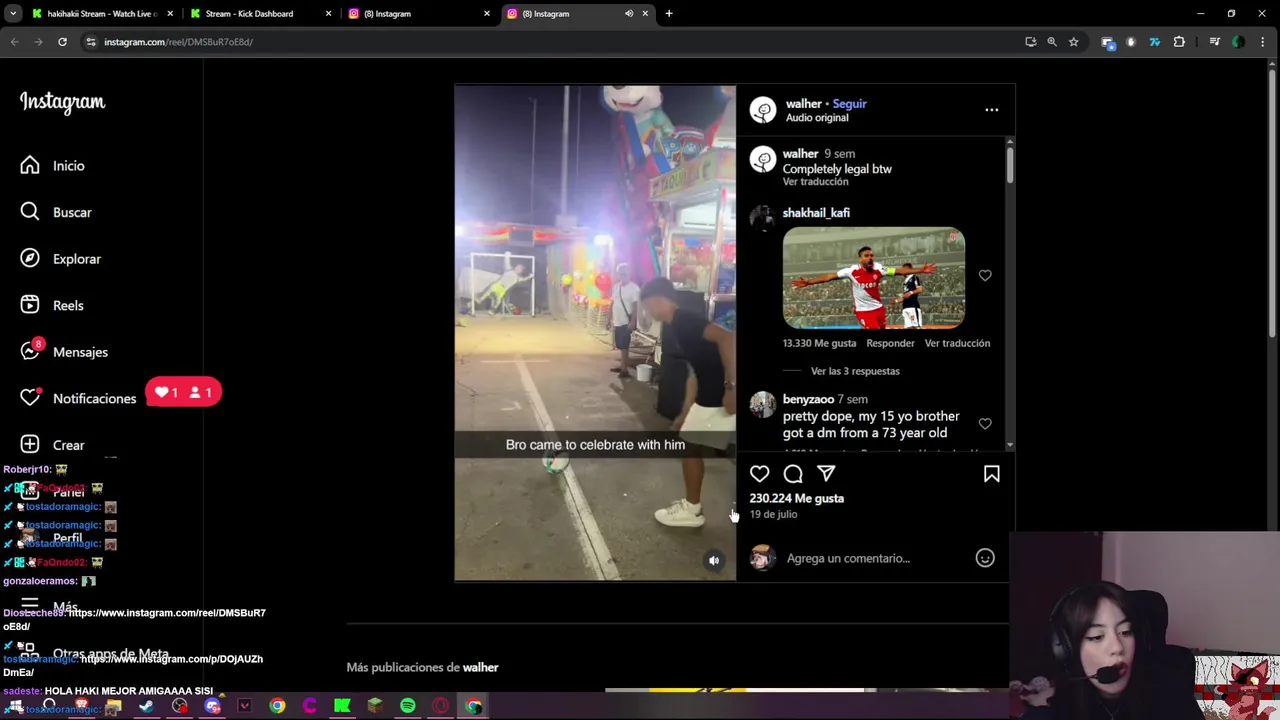Screen dimensions: 1280x720
Task: Open Mensajes icon with 8 badge
Action: coord(30,352)
